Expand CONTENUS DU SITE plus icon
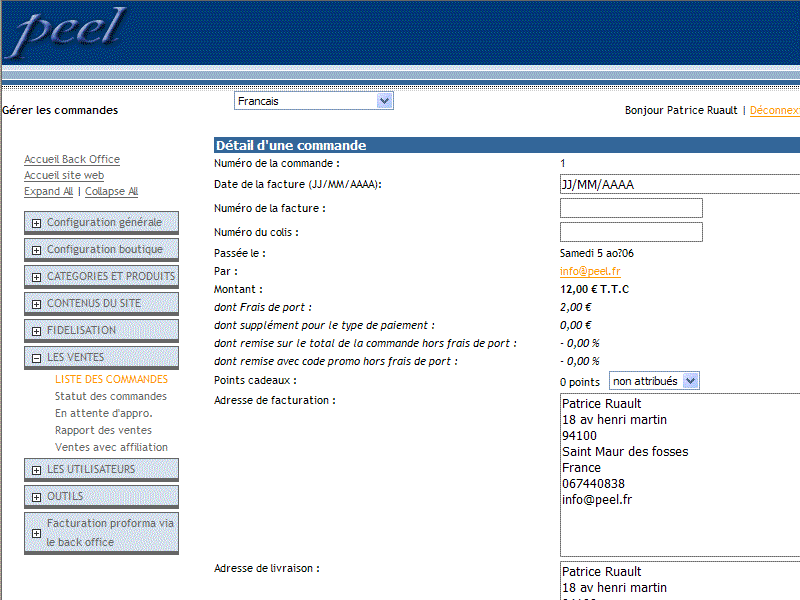This screenshot has height=600, width=800. coord(36,304)
